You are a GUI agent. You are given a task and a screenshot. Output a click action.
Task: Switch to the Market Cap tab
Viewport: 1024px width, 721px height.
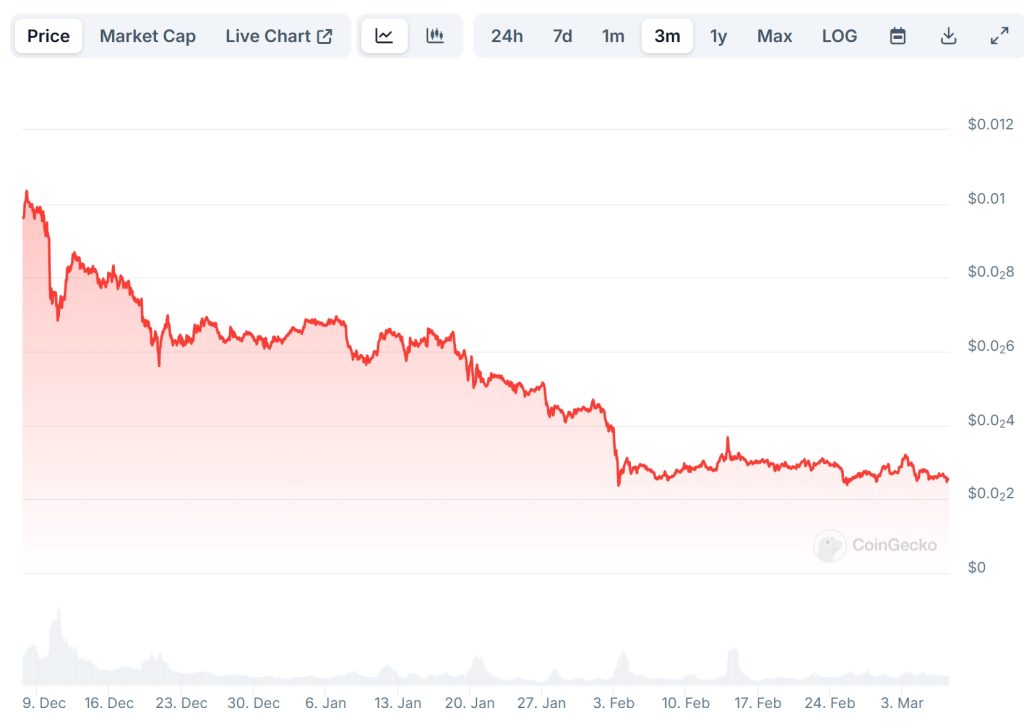pyautogui.click(x=148, y=36)
